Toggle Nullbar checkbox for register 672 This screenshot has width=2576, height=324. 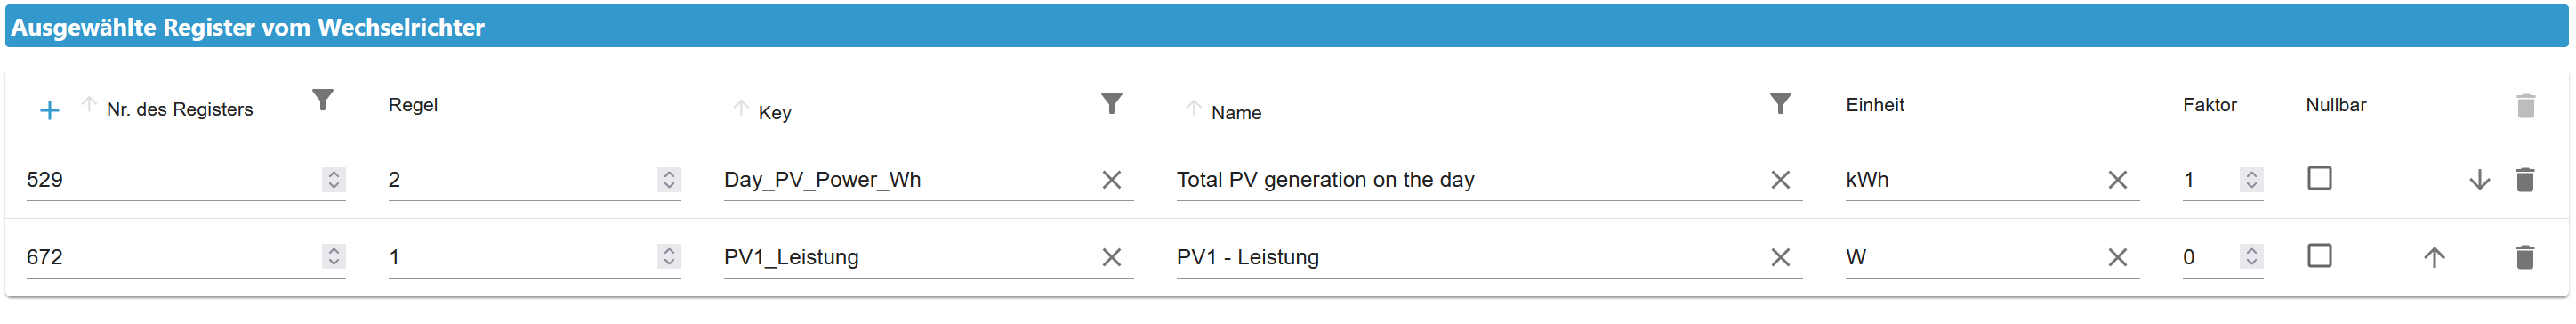pos(2319,255)
